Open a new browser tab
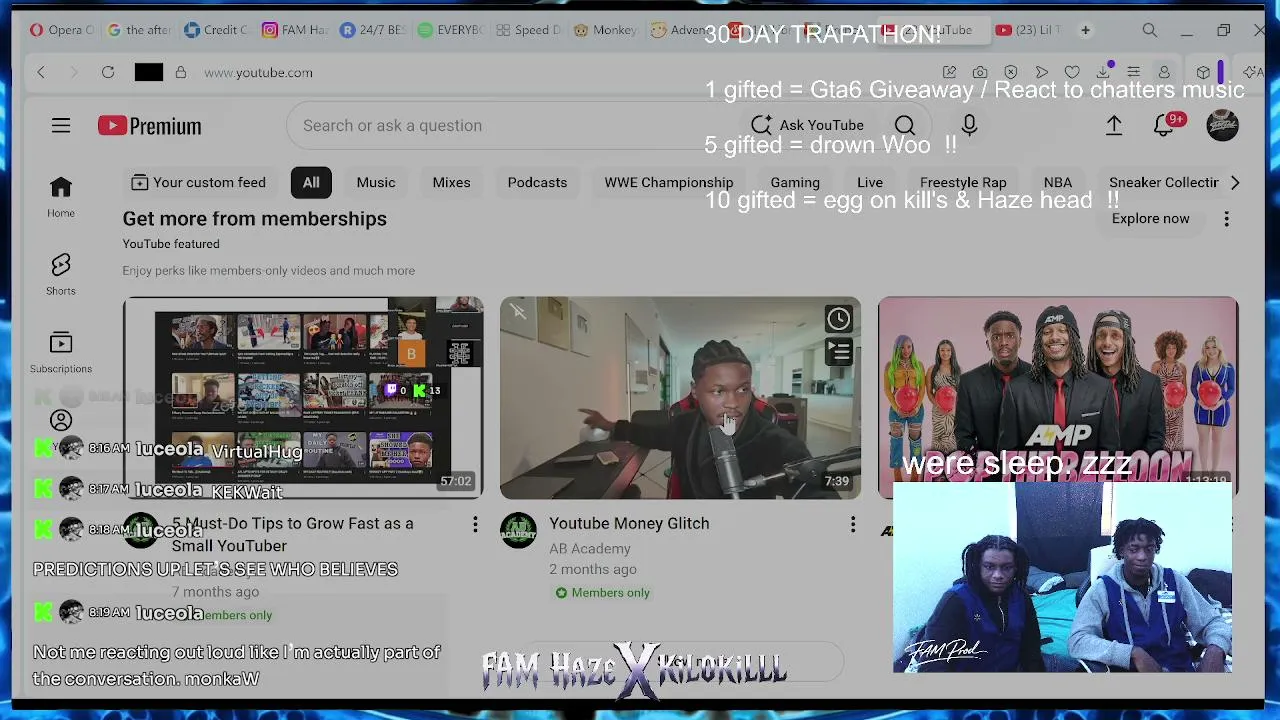This screenshot has width=1280, height=720. click(x=1085, y=30)
